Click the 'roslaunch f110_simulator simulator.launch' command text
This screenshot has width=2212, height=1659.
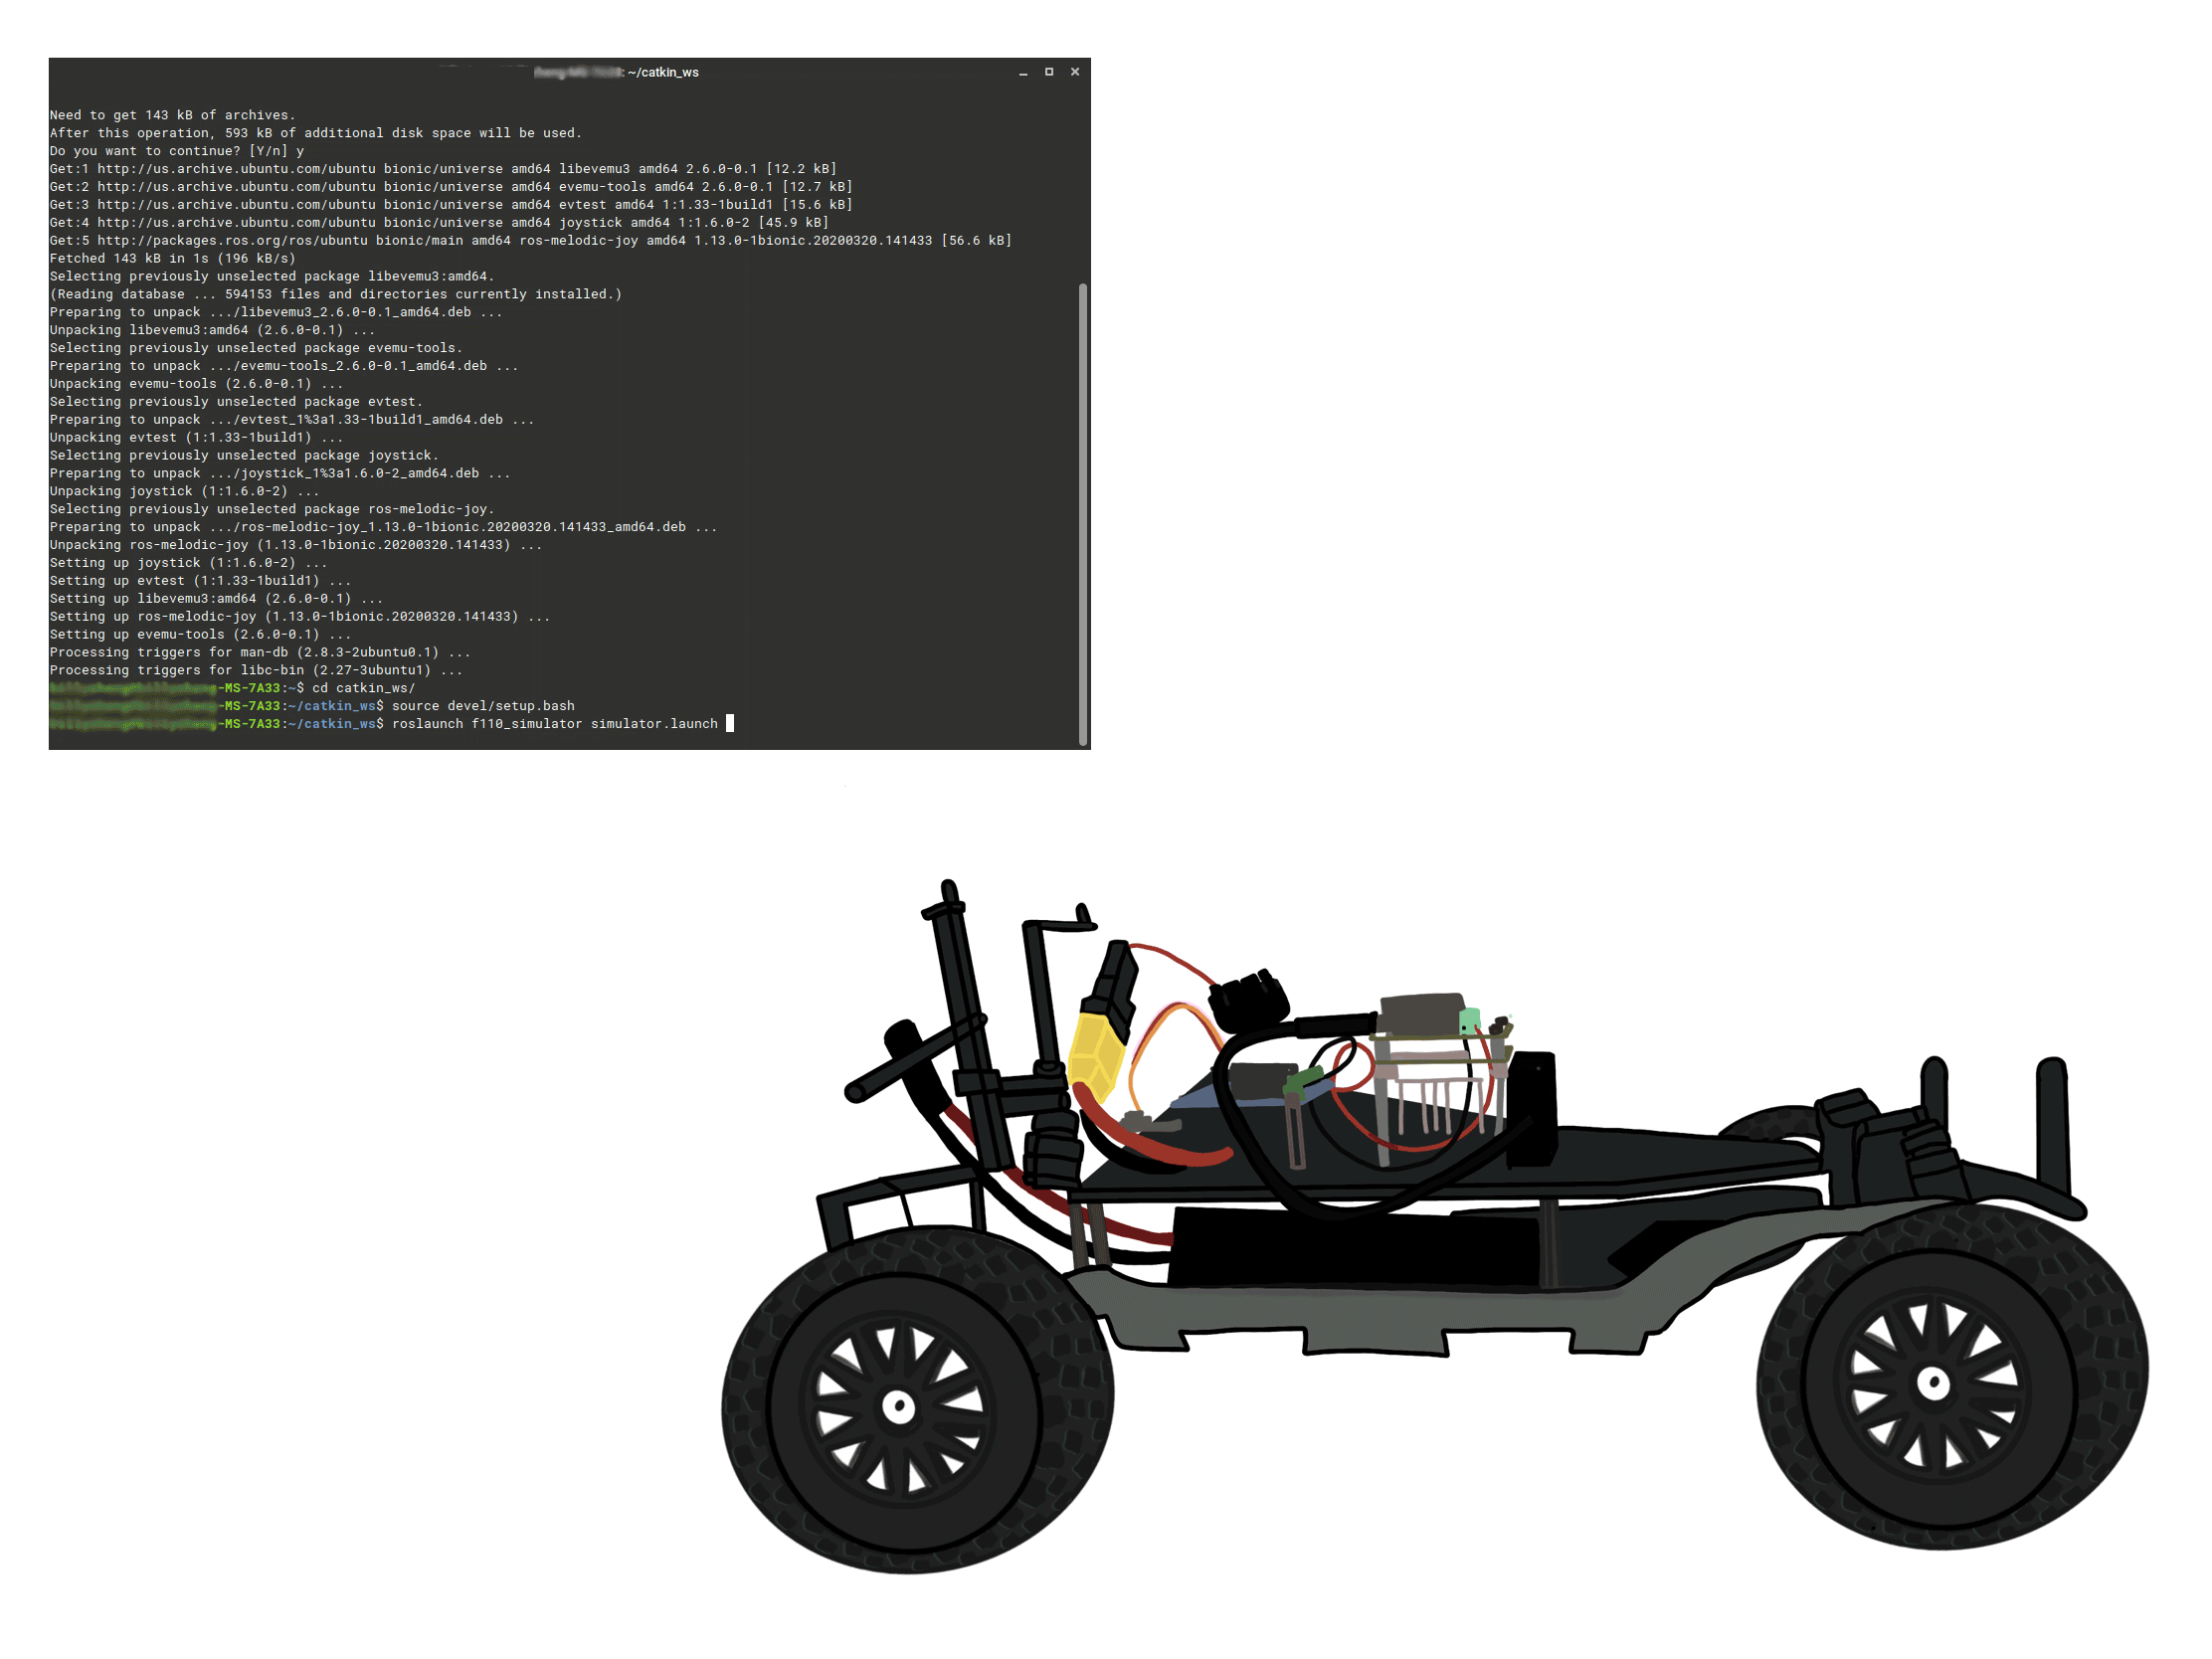click(x=555, y=723)
